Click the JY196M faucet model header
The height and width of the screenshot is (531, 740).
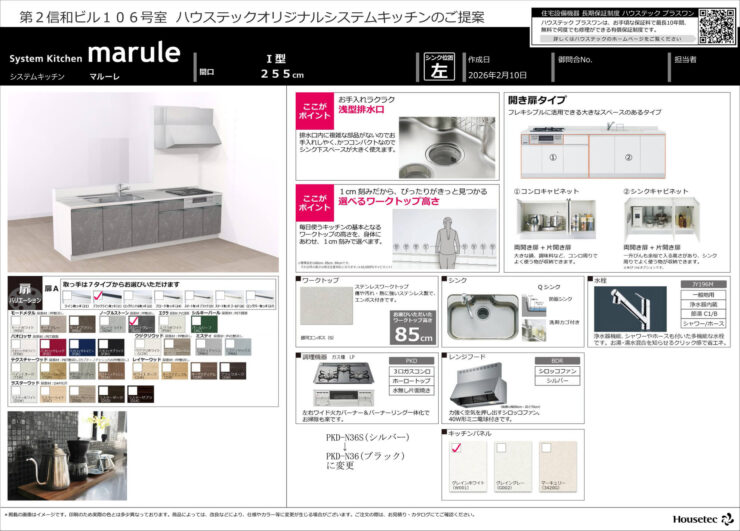(703, 284)
